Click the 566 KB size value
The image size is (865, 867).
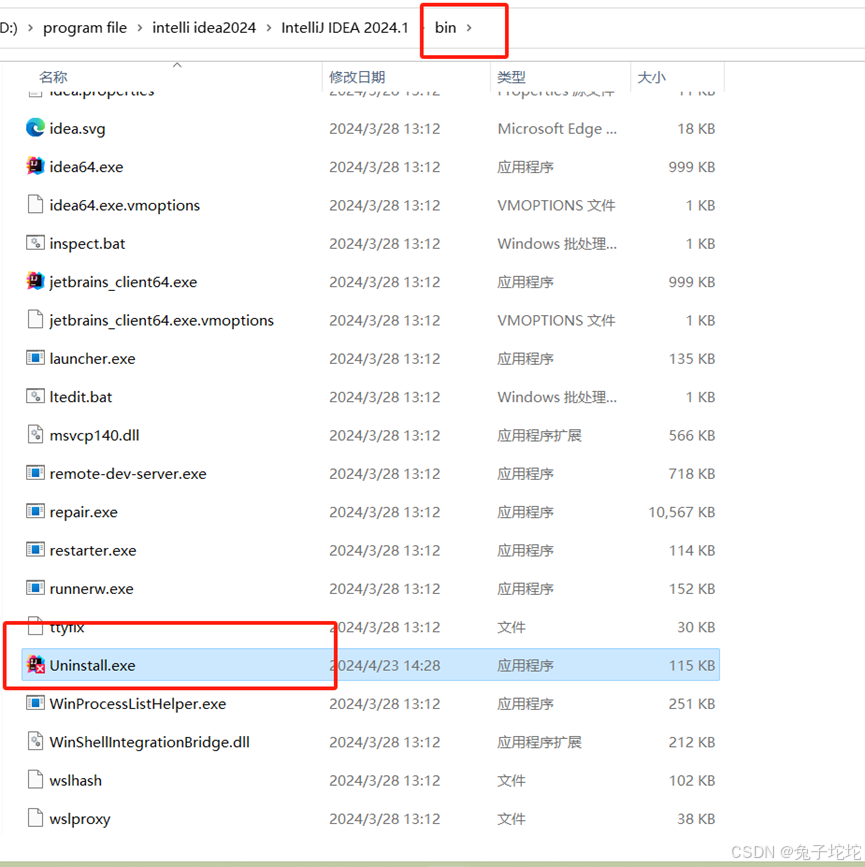tap(692, 435)
